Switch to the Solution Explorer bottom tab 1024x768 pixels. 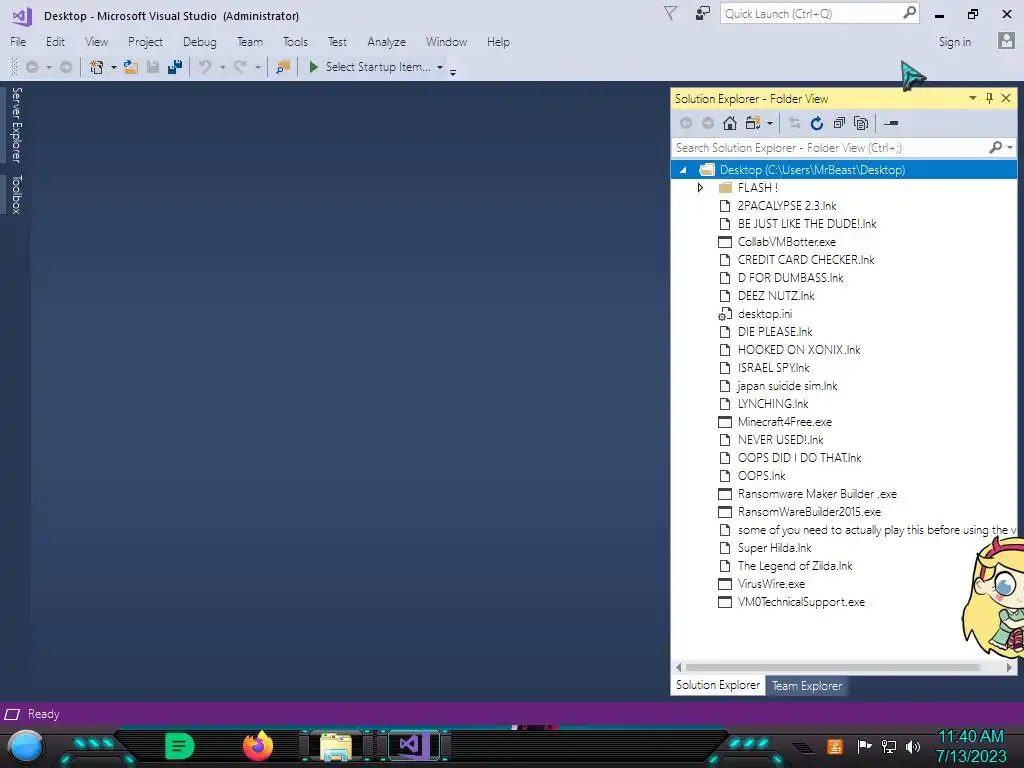click(718, 685)
